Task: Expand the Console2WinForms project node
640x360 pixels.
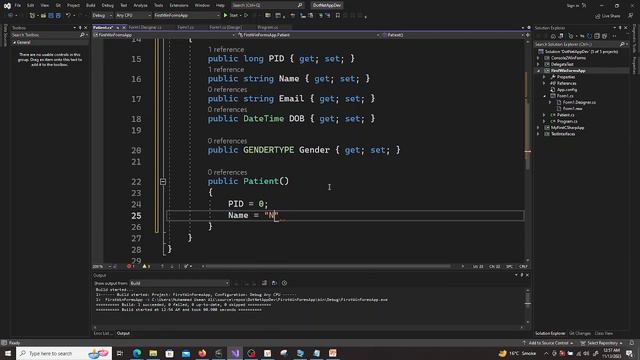Action: coord(538,58)
